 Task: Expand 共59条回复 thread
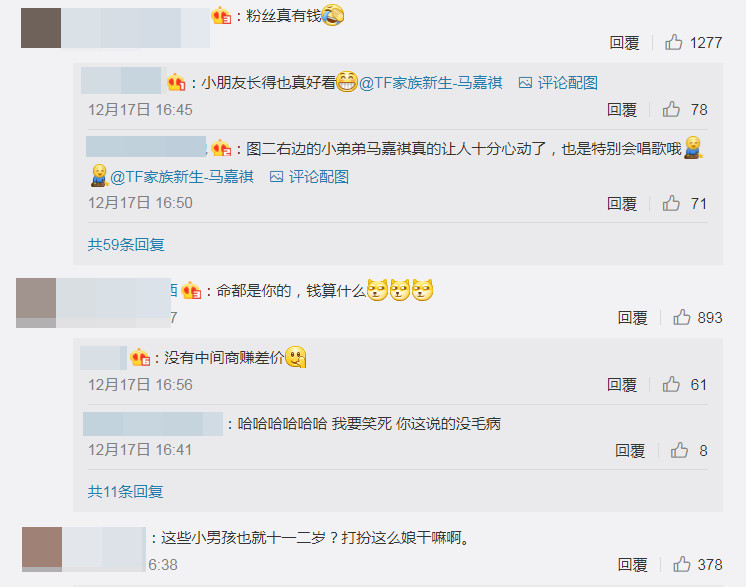pos(126,245)
